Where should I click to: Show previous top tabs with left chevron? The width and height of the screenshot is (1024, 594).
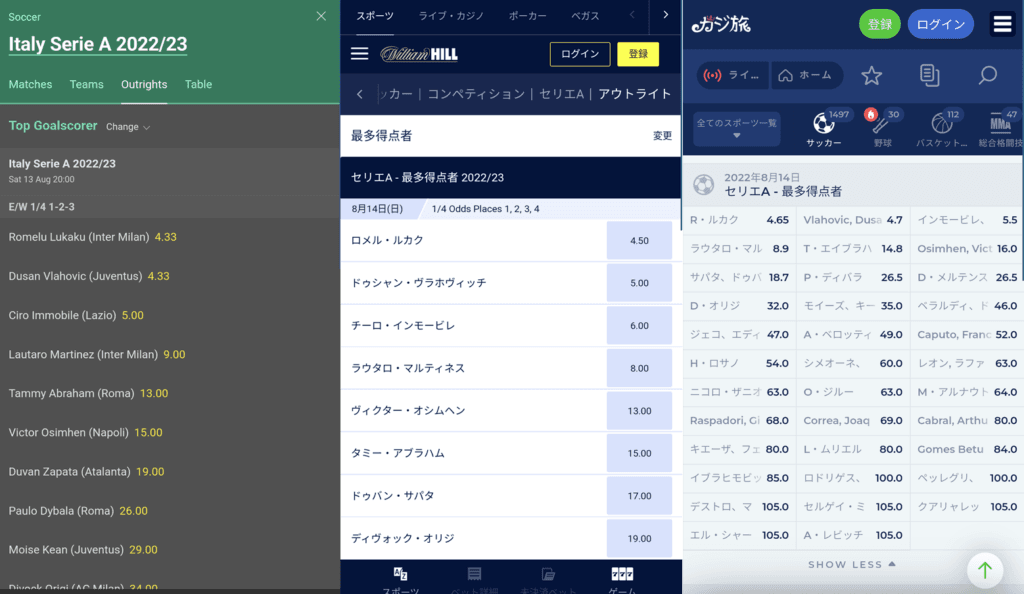coord(632,14)
